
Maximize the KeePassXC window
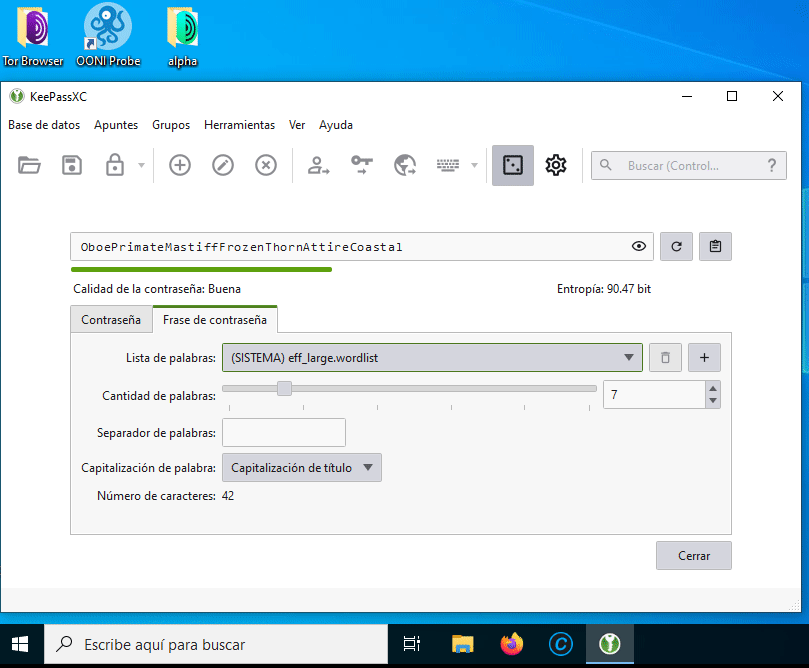pos(732,96)
